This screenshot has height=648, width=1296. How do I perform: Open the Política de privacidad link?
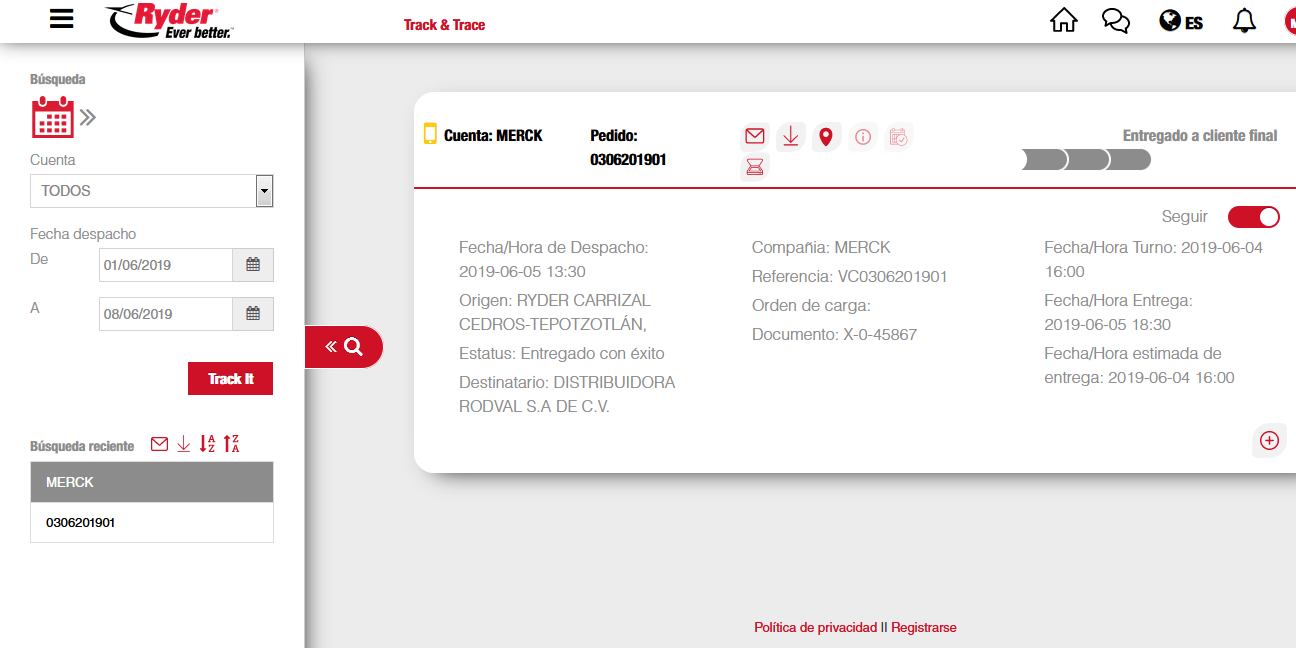[814, 628]
